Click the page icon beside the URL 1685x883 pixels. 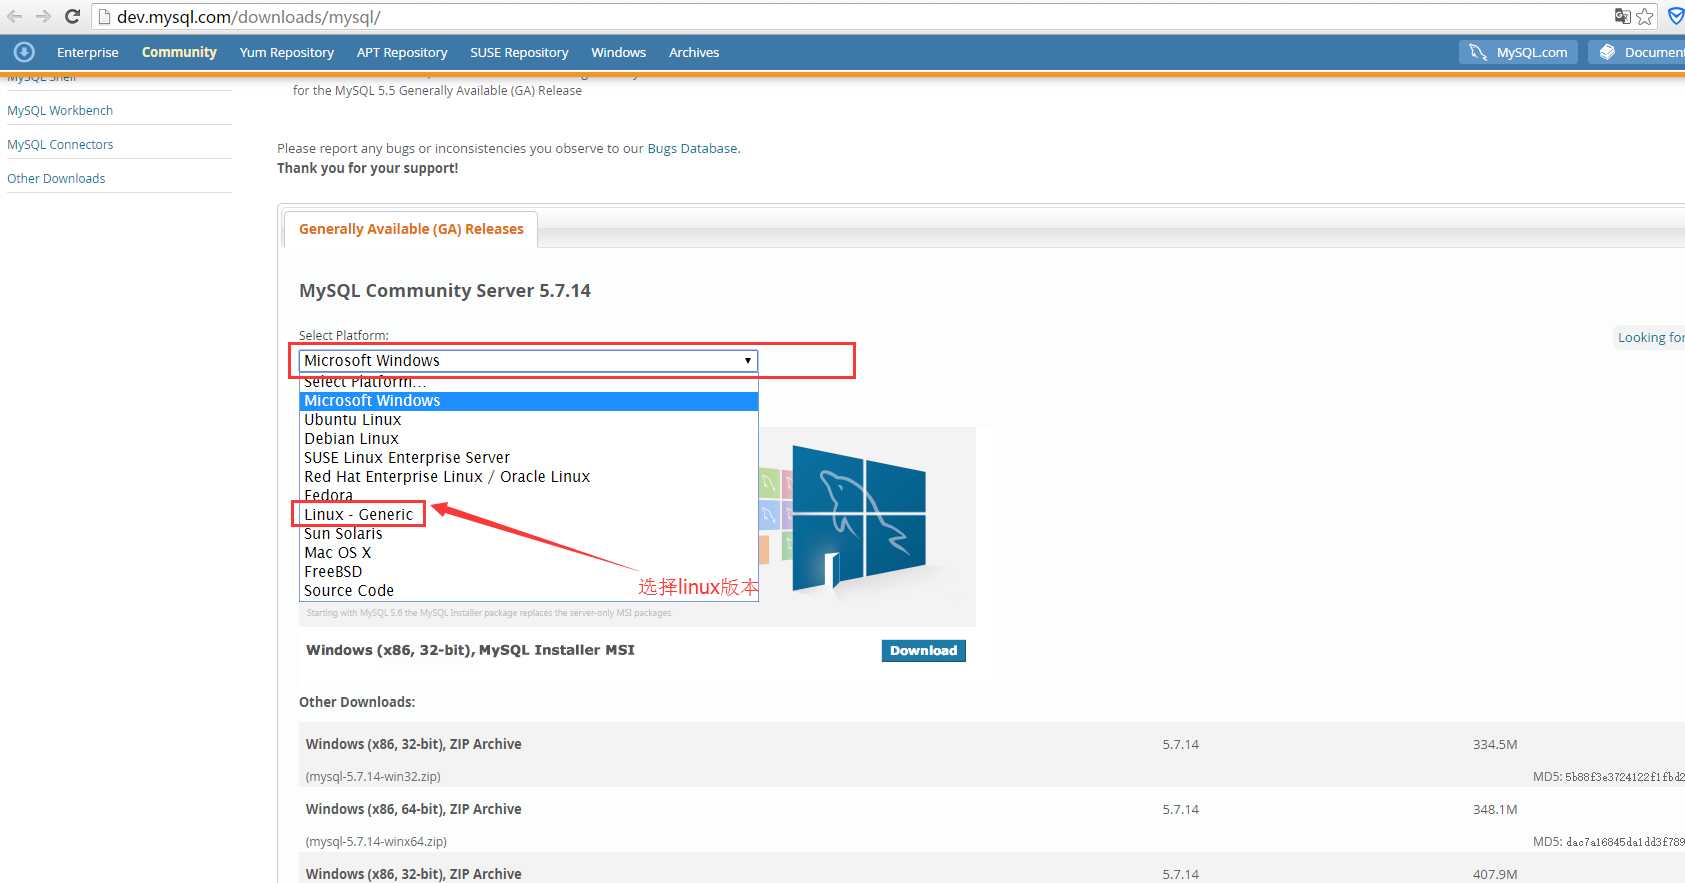pos(103,17)
